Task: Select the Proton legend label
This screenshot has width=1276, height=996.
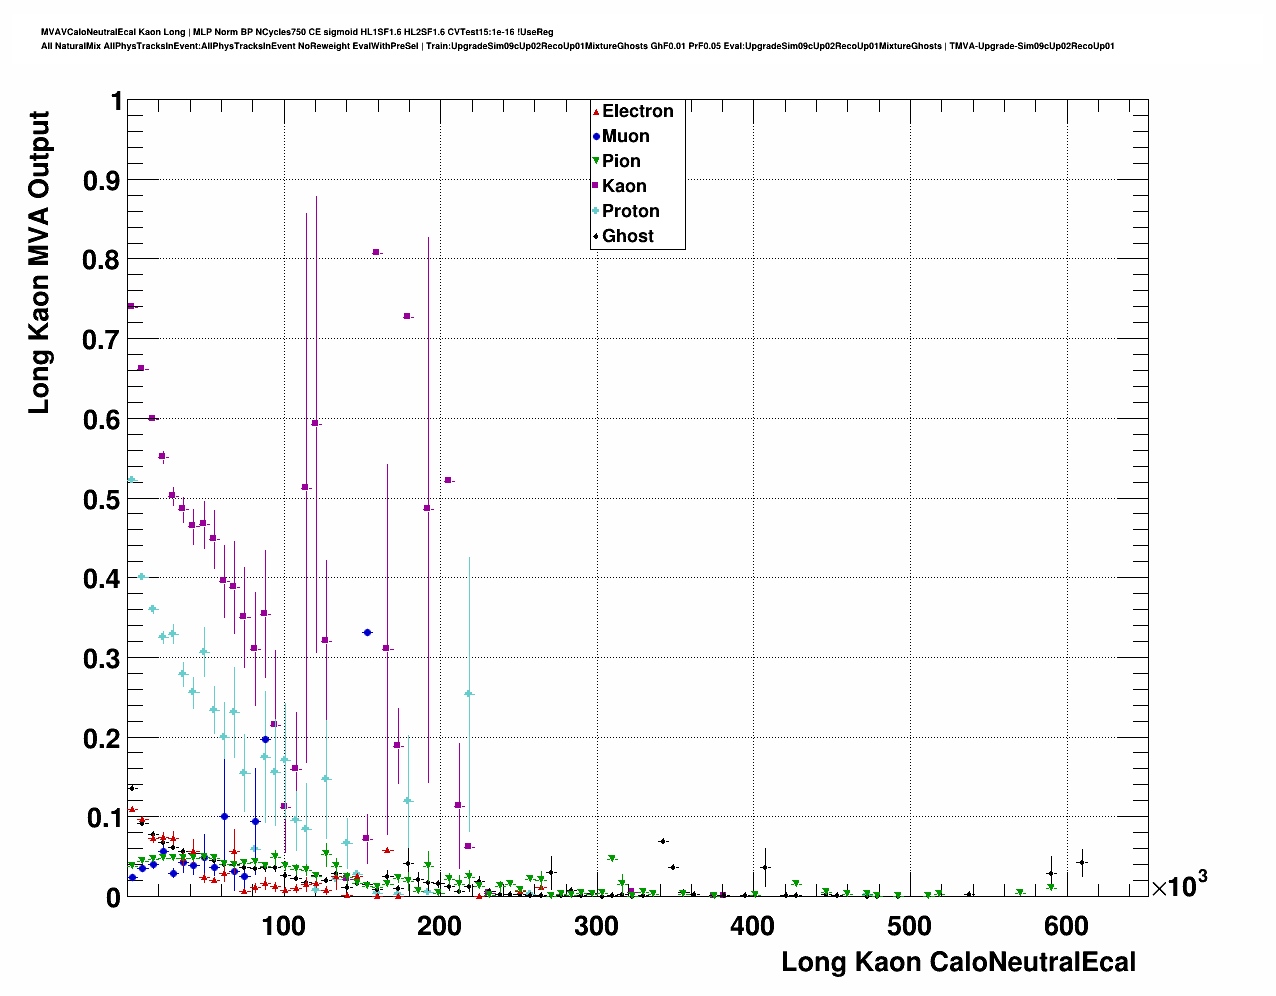Action: point(631,211)
